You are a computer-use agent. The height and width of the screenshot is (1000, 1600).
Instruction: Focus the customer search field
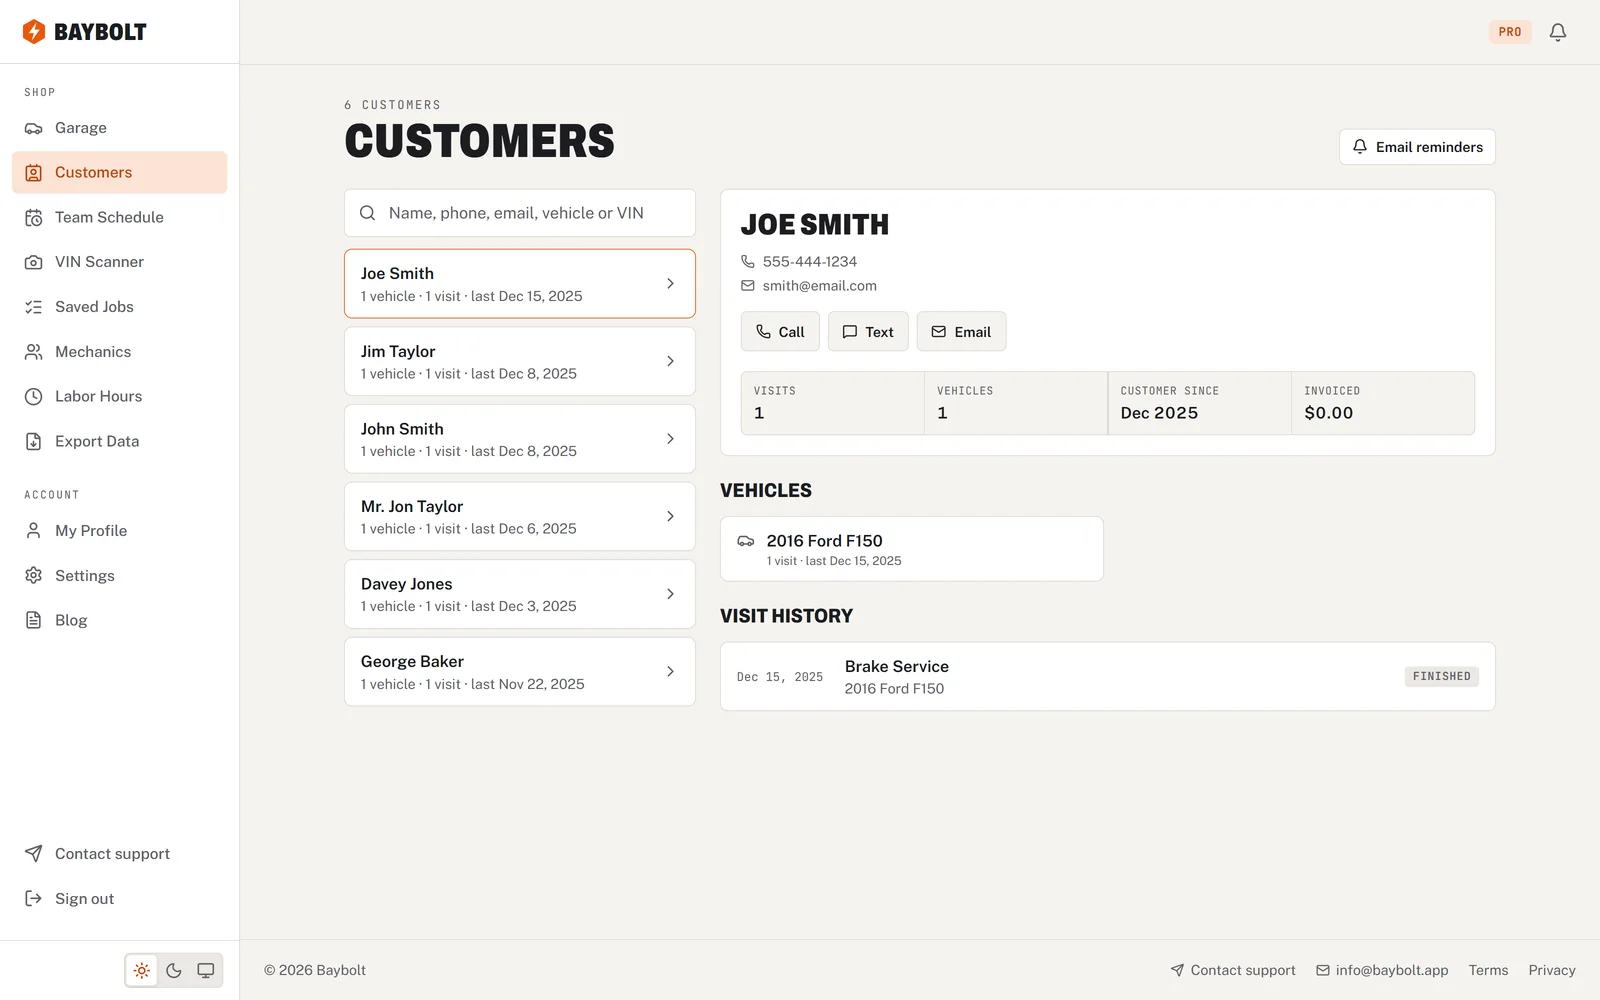(x=520, y=213)
